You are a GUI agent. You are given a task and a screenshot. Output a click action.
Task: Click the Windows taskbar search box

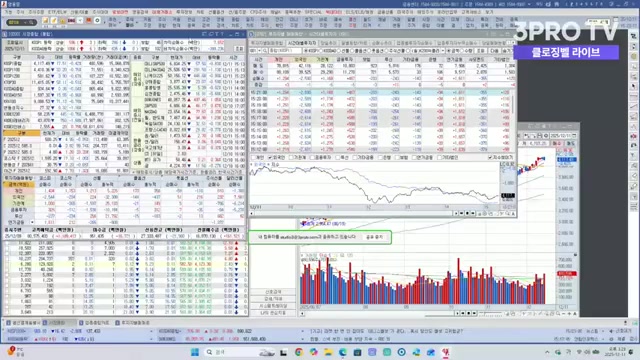point(239,352)
